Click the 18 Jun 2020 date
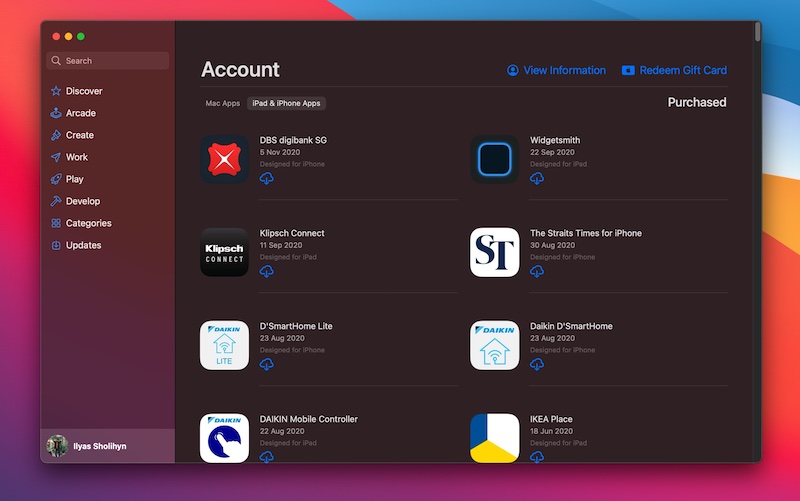Image resolution: width=800 pixels, height=501 pixels. click(x=551, y=431)
